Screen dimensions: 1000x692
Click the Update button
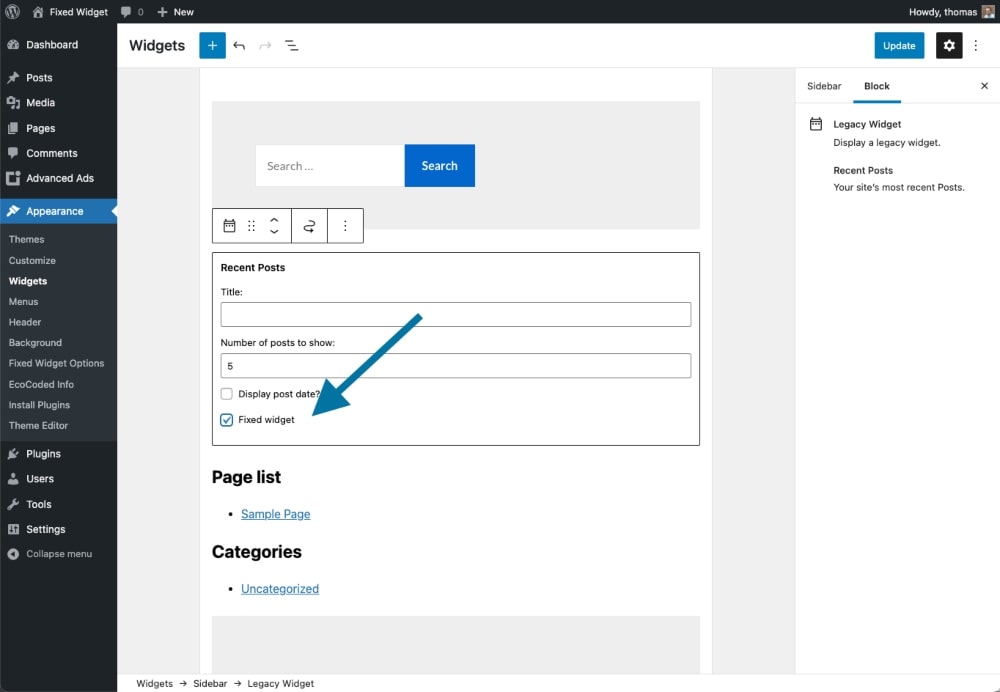[x=899, y=45]
